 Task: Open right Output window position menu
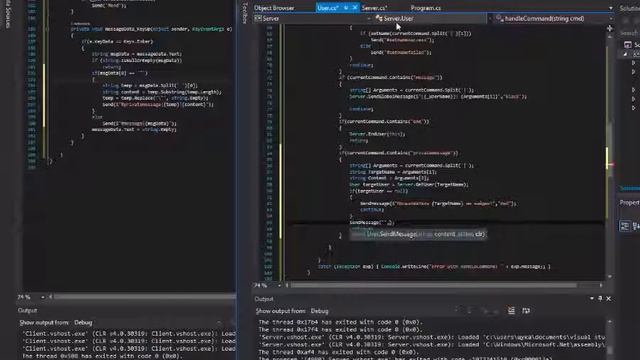(x=591, y=299)
